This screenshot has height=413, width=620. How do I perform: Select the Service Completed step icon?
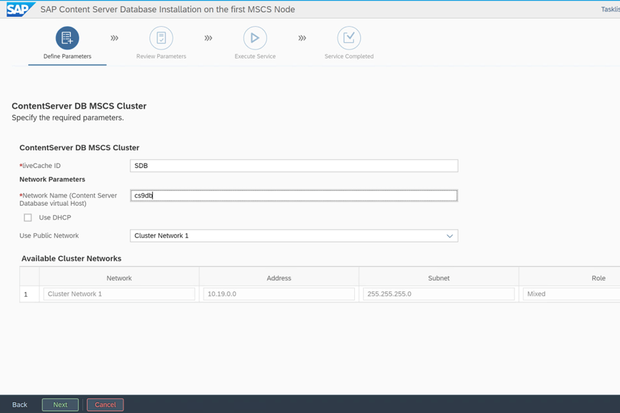(x=349, y=38)
